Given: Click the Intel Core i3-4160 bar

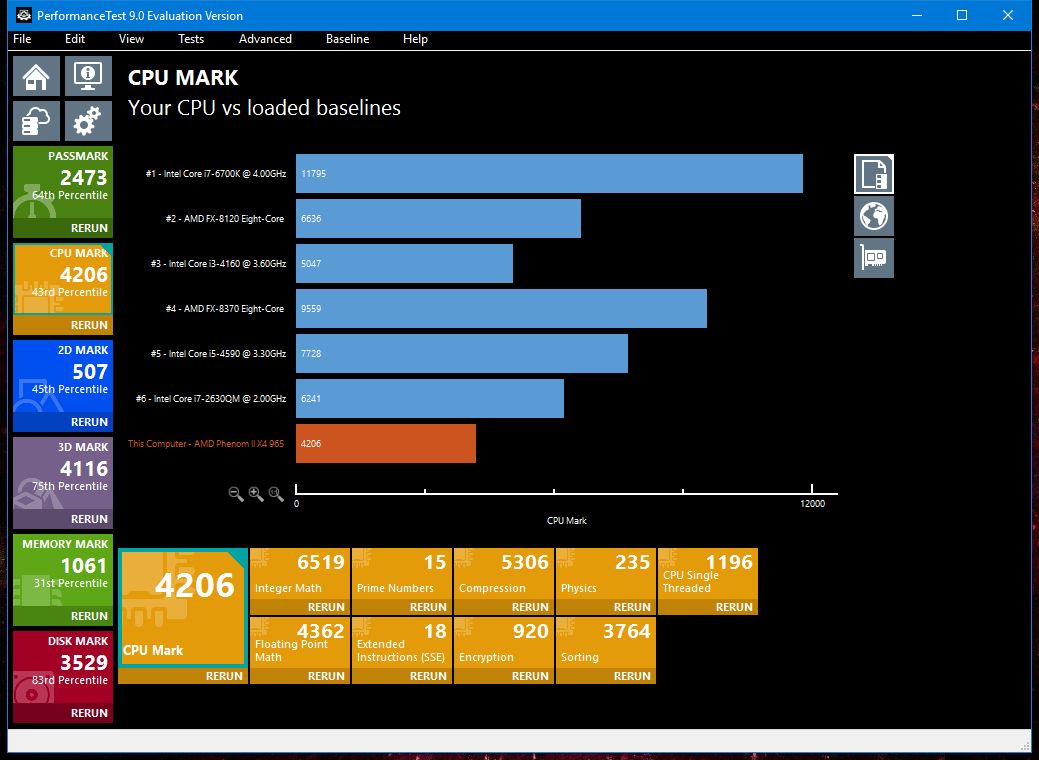Looking at the screenshot, I should pyautogui.click(x=404, y=264).
